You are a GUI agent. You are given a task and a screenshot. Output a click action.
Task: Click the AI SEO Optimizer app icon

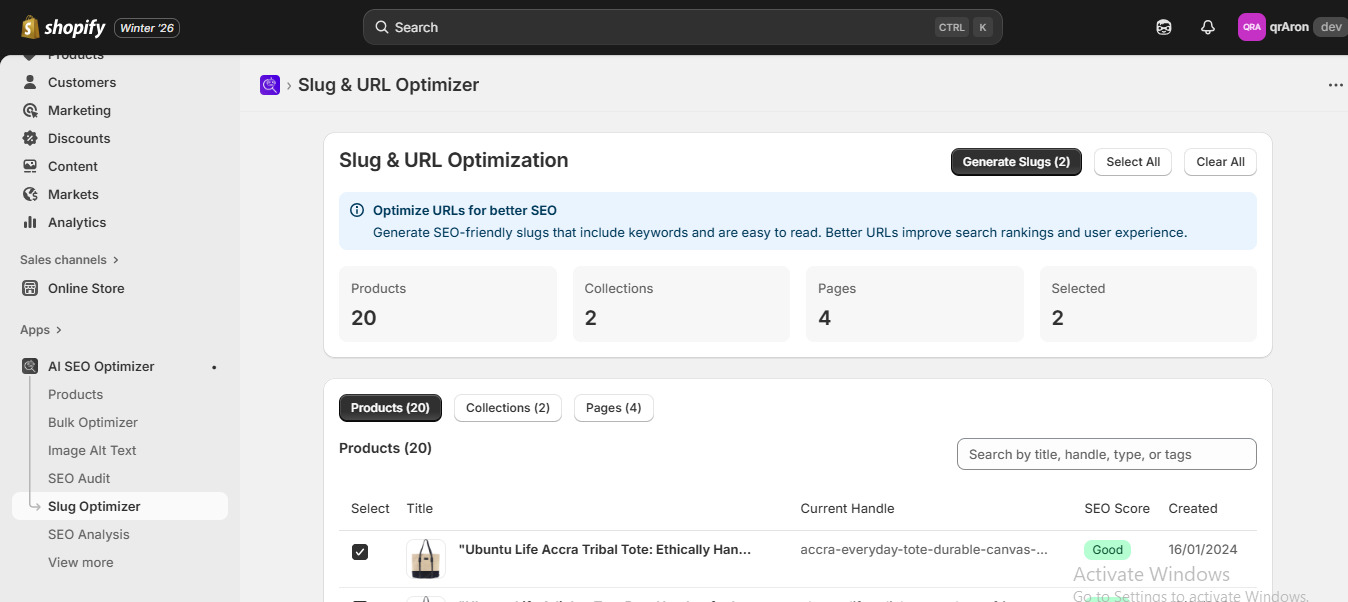30,366
